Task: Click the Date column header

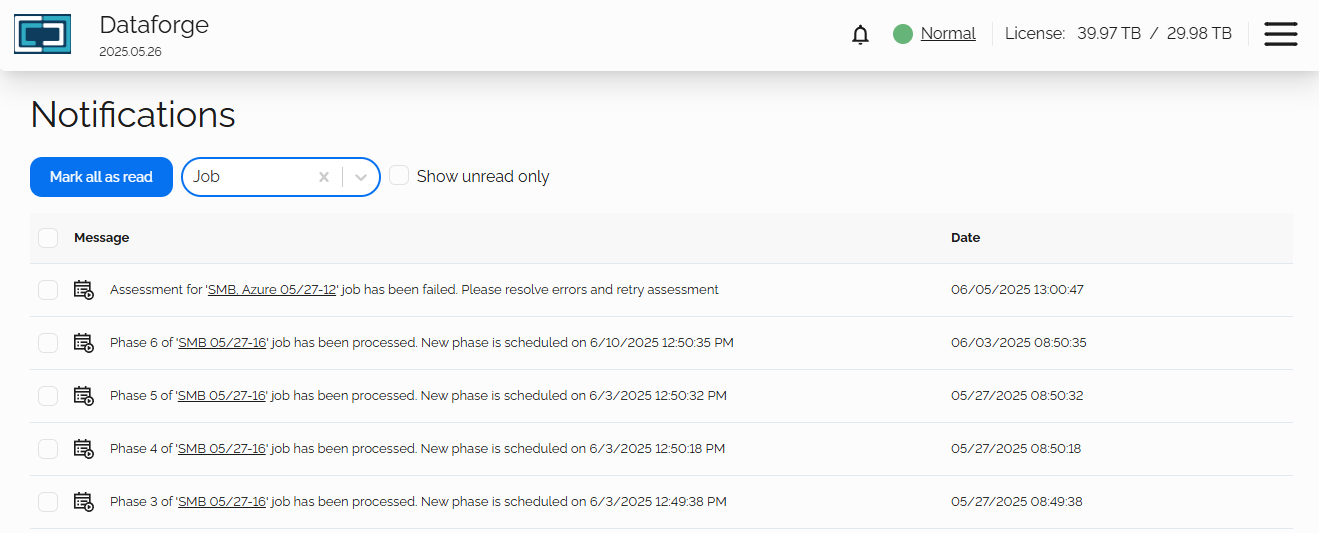Action: pyautogui.click(x=965, y=238)
